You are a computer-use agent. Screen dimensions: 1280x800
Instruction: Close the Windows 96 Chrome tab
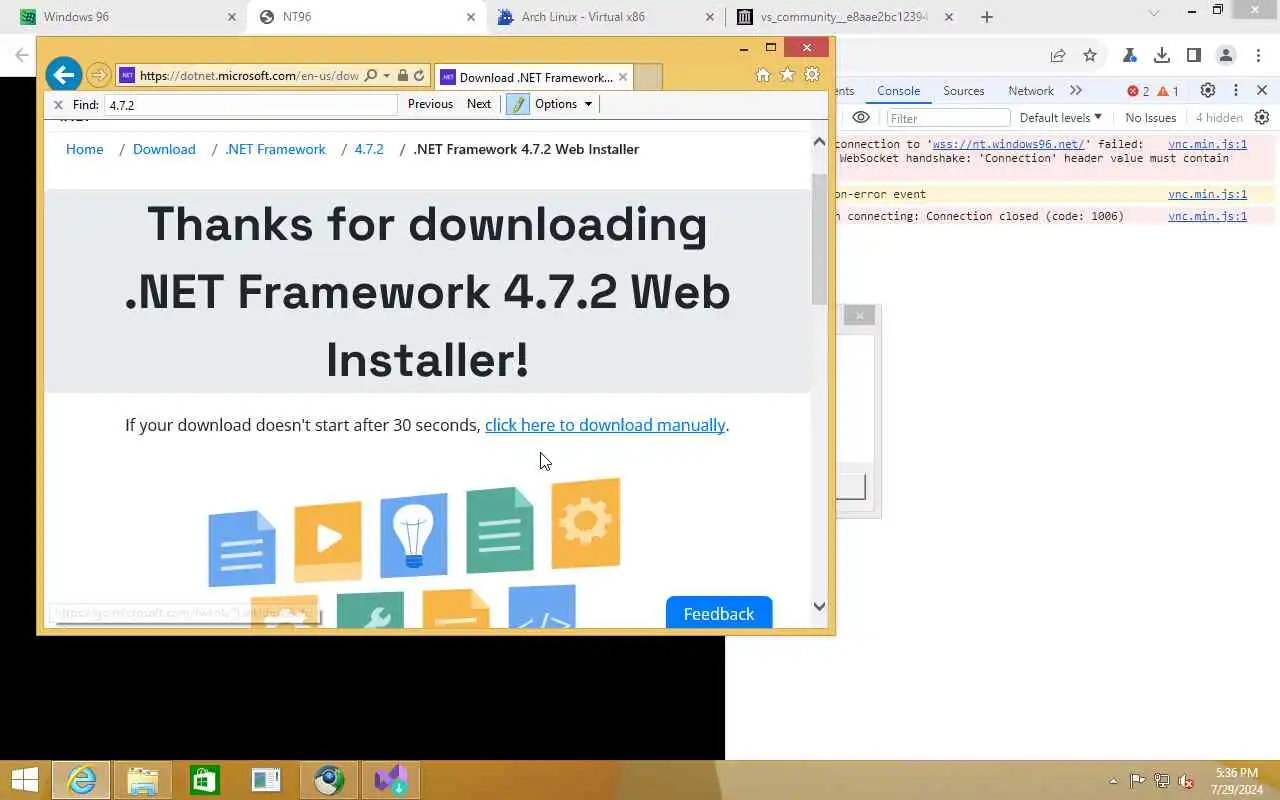click(x=232, y=17)
